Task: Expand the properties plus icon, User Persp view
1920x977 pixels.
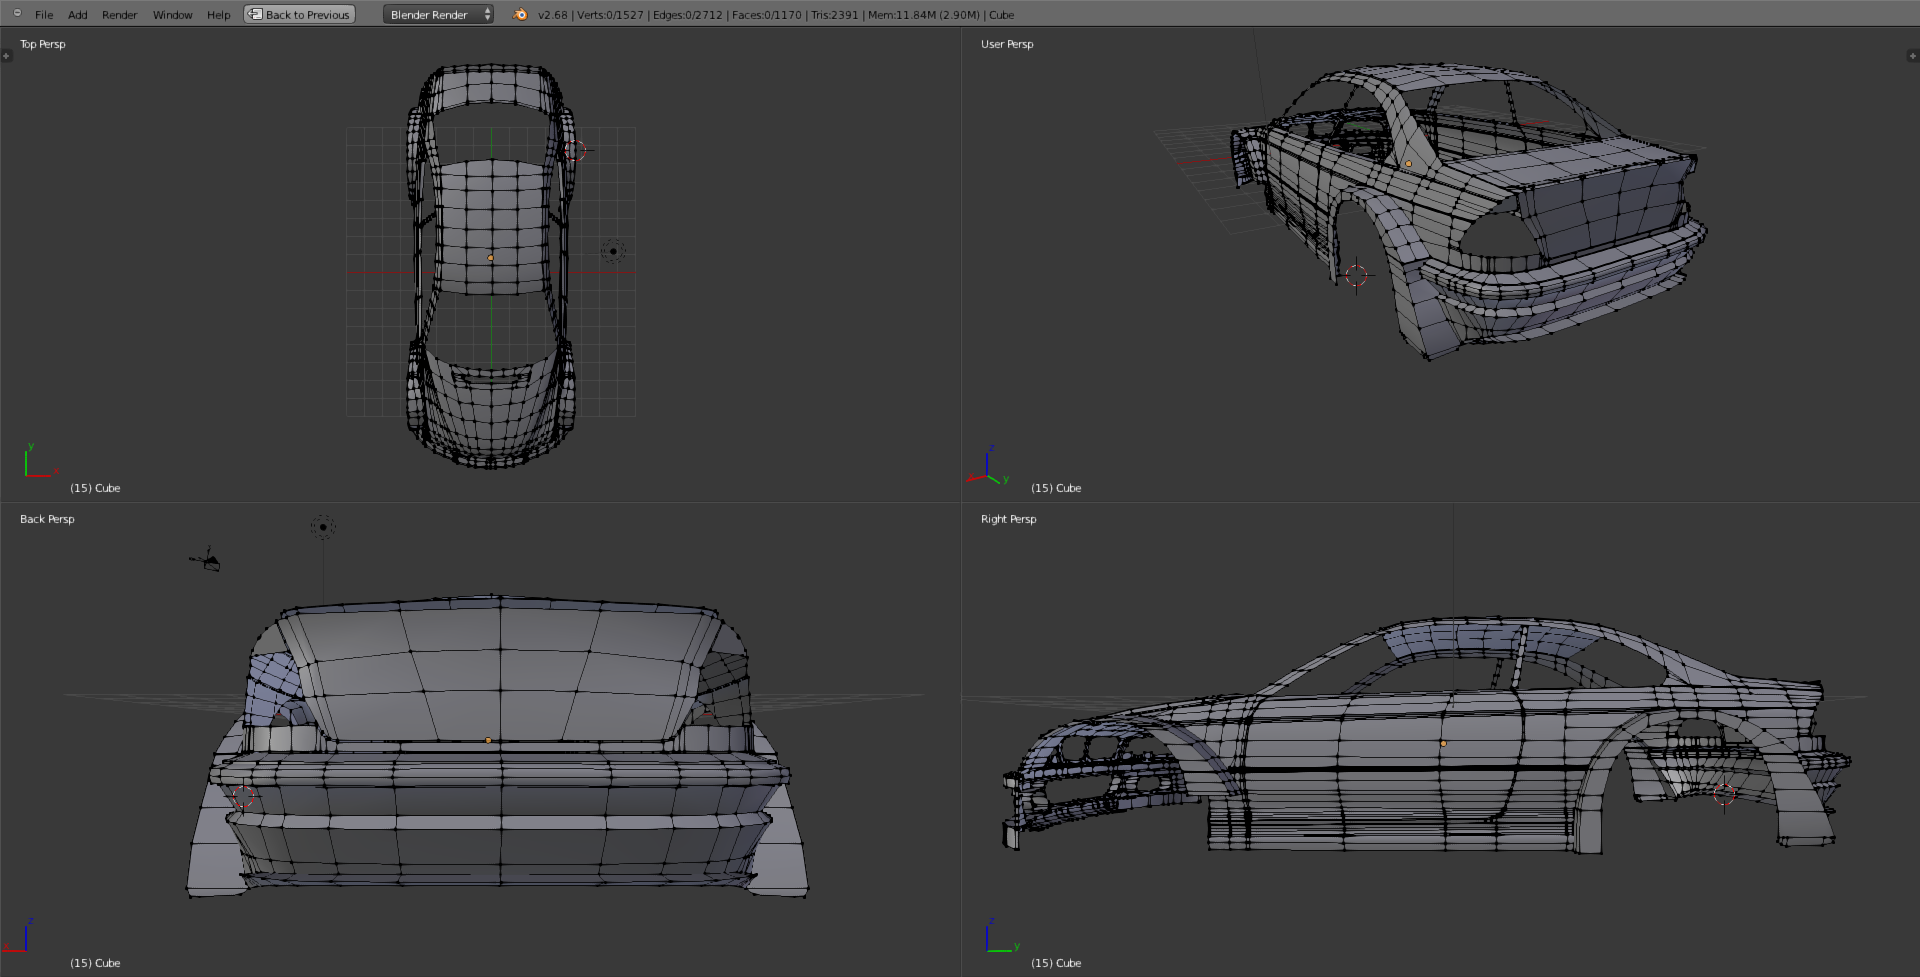Action: pos(1912,56)
